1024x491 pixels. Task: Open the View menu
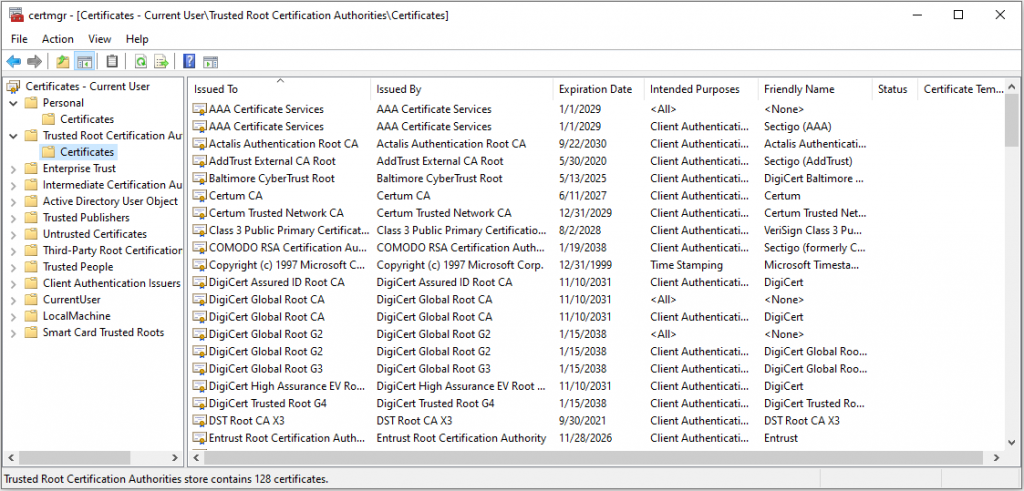[100, 39]
